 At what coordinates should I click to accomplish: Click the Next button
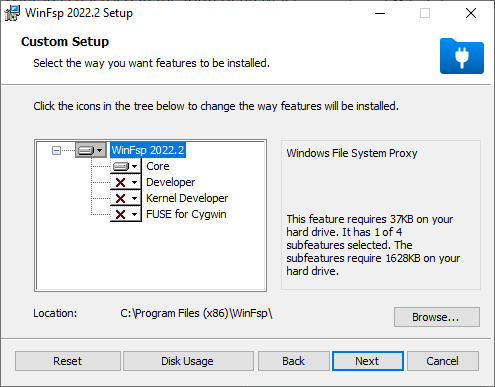[x=368, y=361]
